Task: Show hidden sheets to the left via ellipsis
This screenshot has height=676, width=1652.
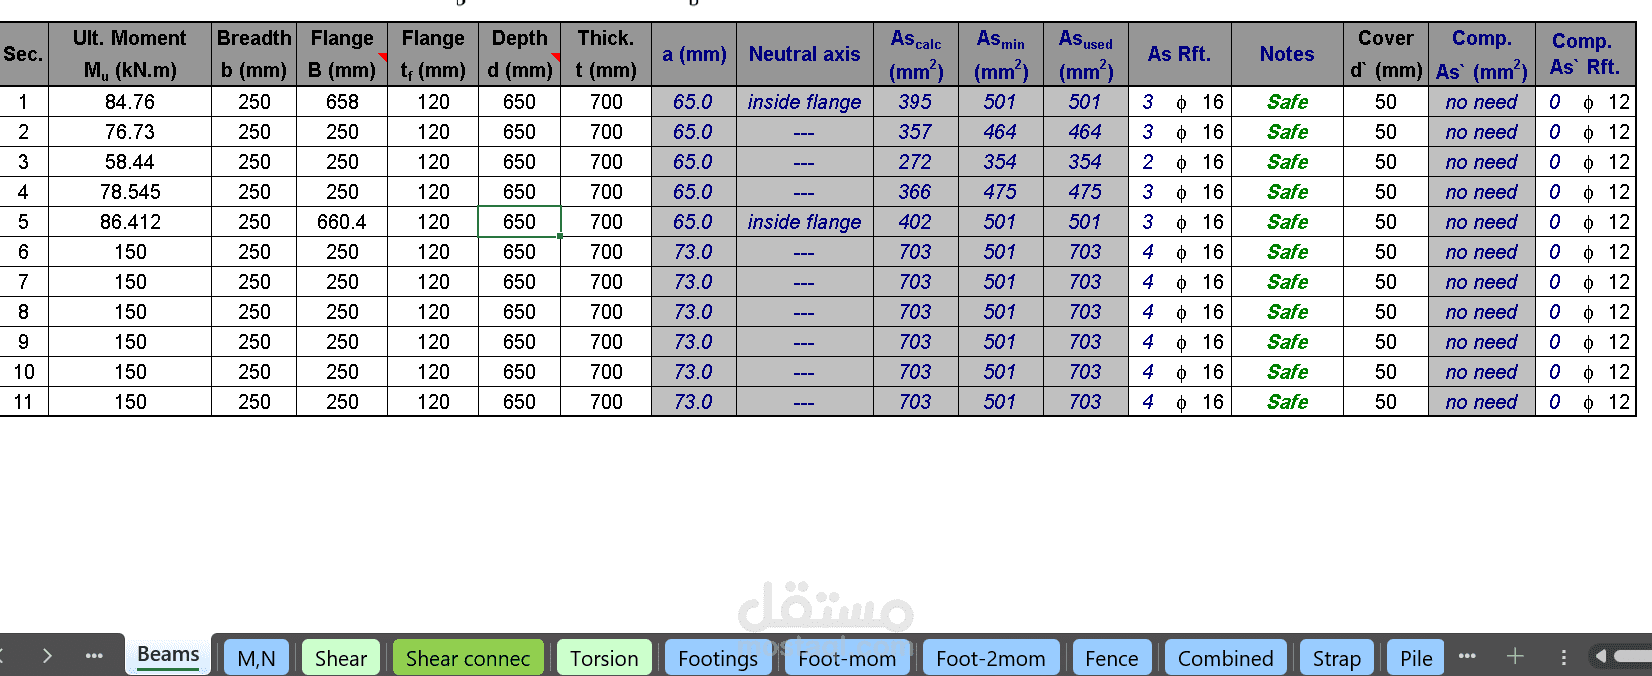Action: [x=94, y=656]
